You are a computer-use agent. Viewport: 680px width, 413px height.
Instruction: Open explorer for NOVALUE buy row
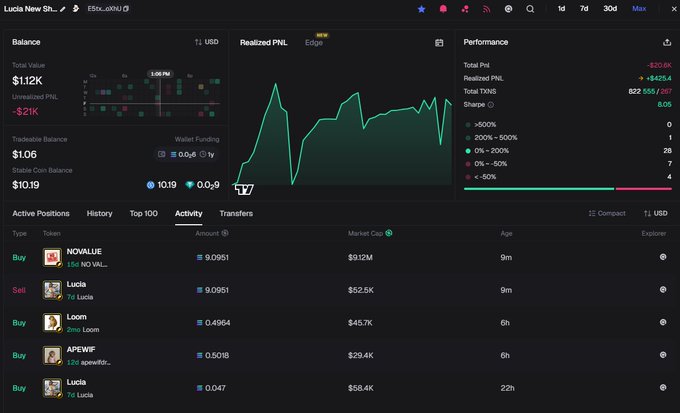click(663, 257)
